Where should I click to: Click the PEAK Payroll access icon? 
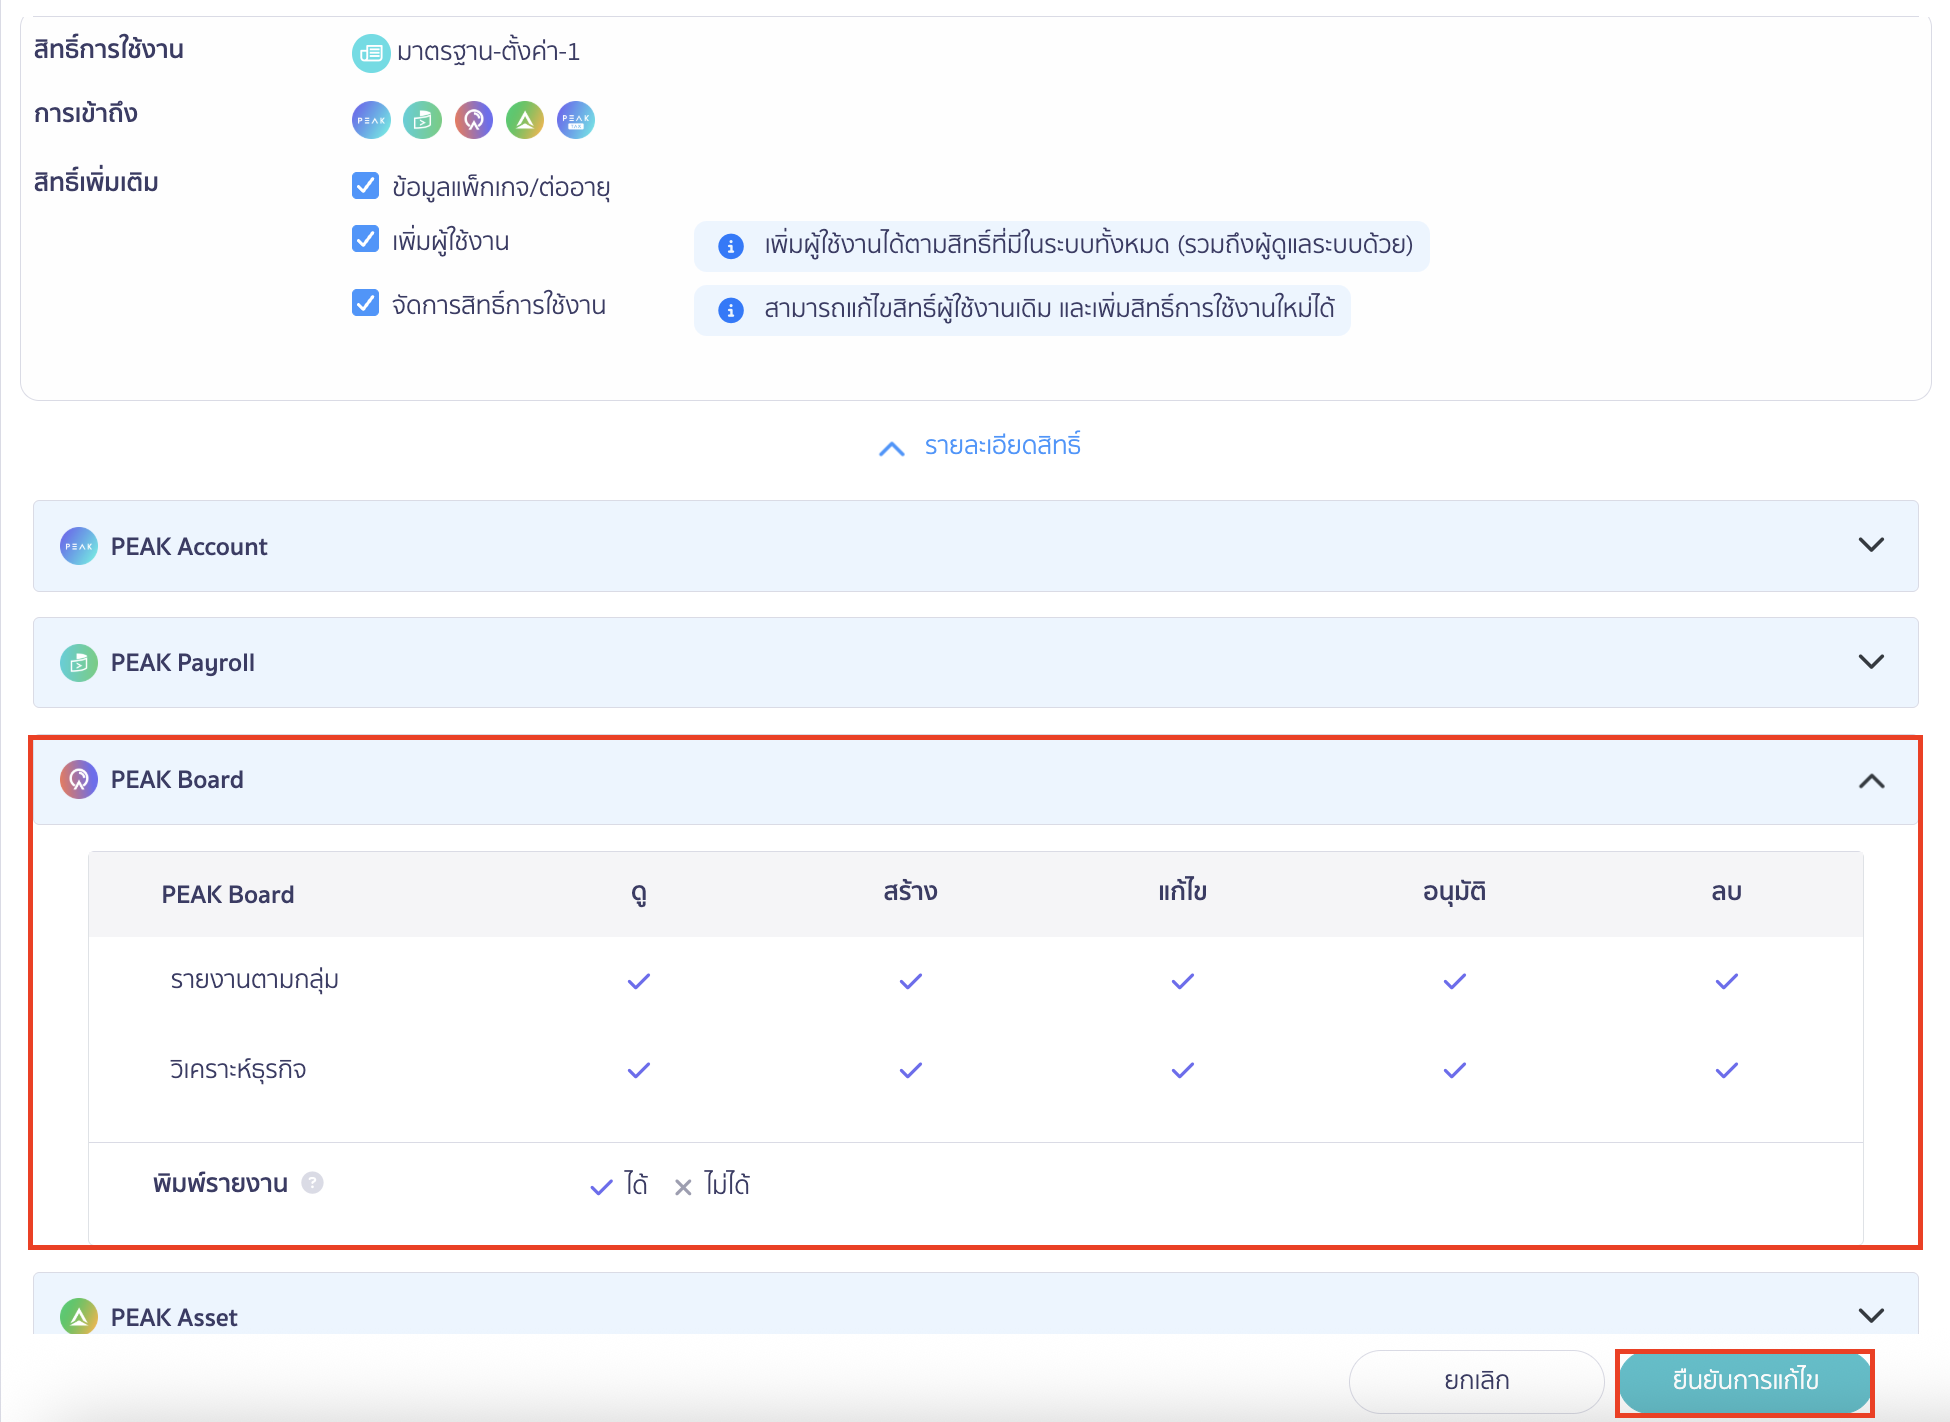point(422,120)
